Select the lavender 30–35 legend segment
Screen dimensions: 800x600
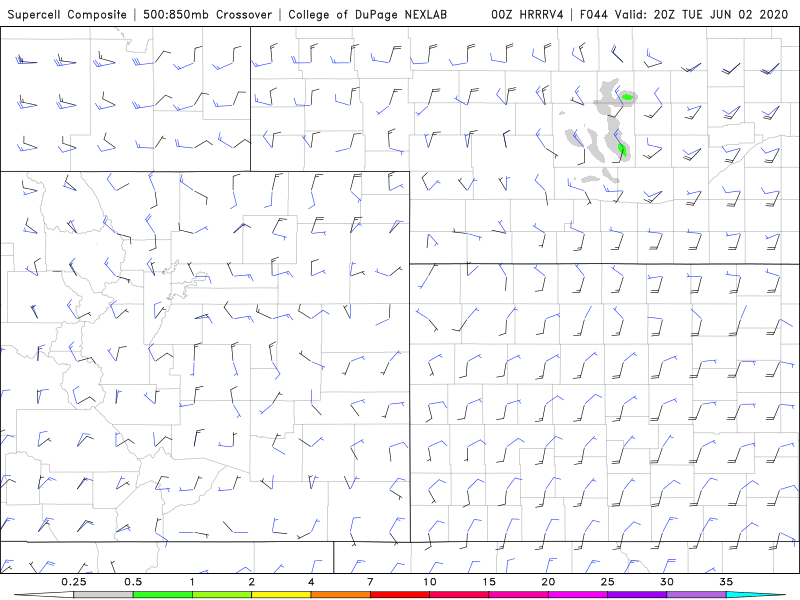click(696, 595)
